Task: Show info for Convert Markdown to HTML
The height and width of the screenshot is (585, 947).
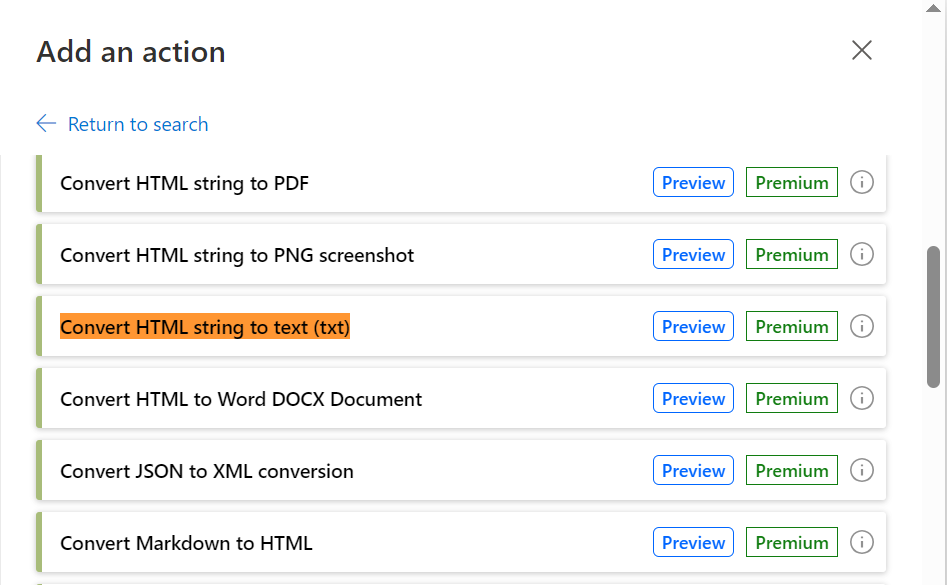Action: coord(862,542)
